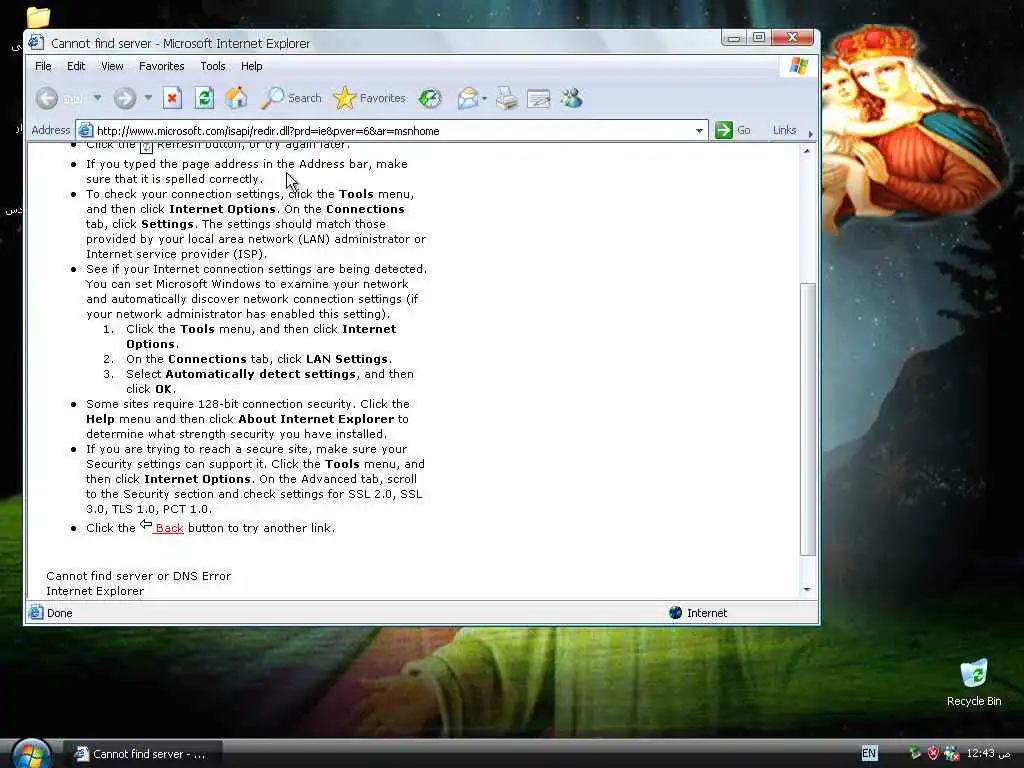Open the Edit menu
This screenshot has height=768, width=1024.
pos(76,66)
